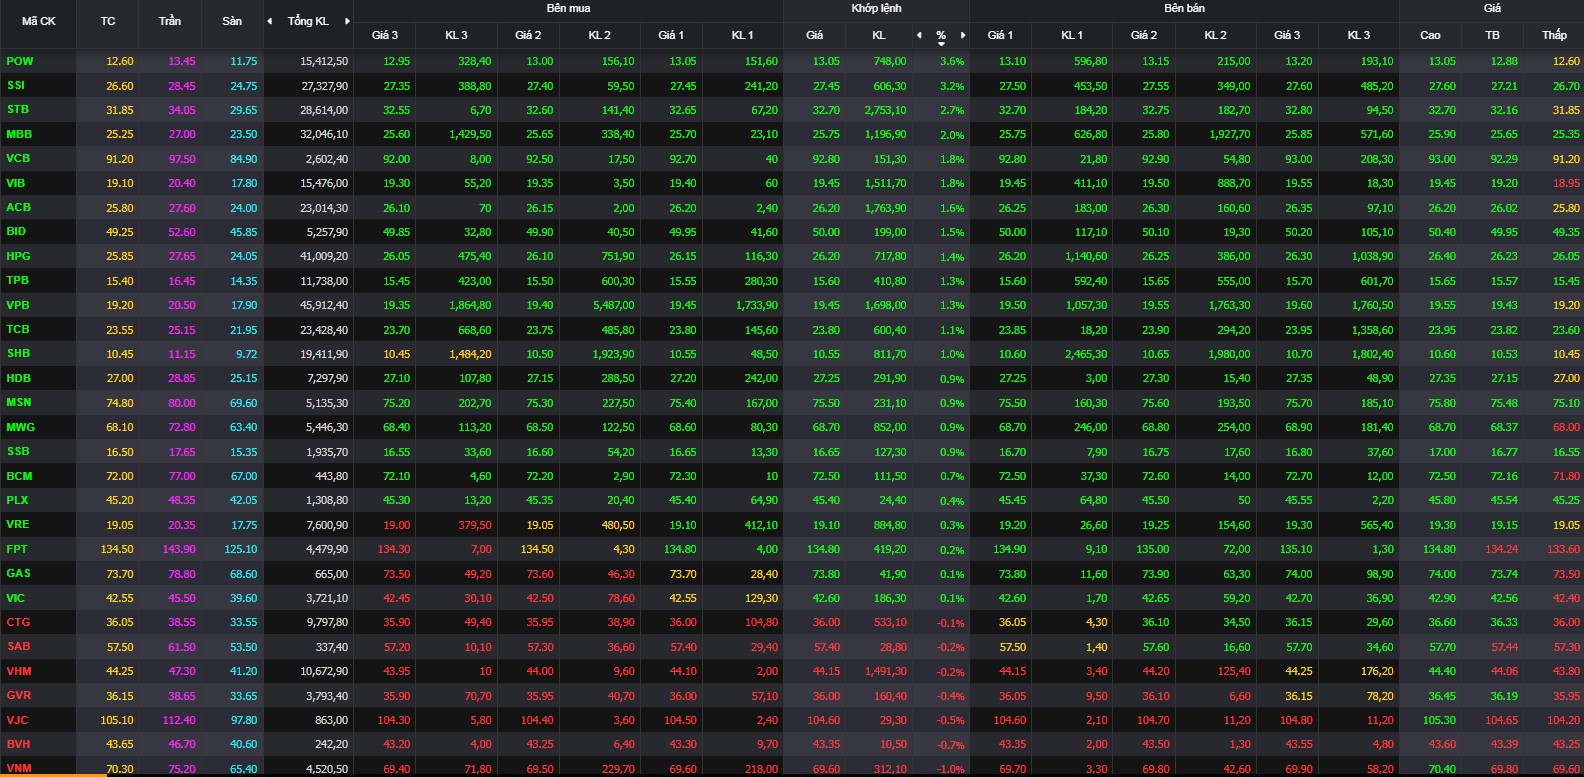The height and width of the screenshot is (777, 1584).
Task: Click VPB total volume 45,912,40
Action: [324, 305]
